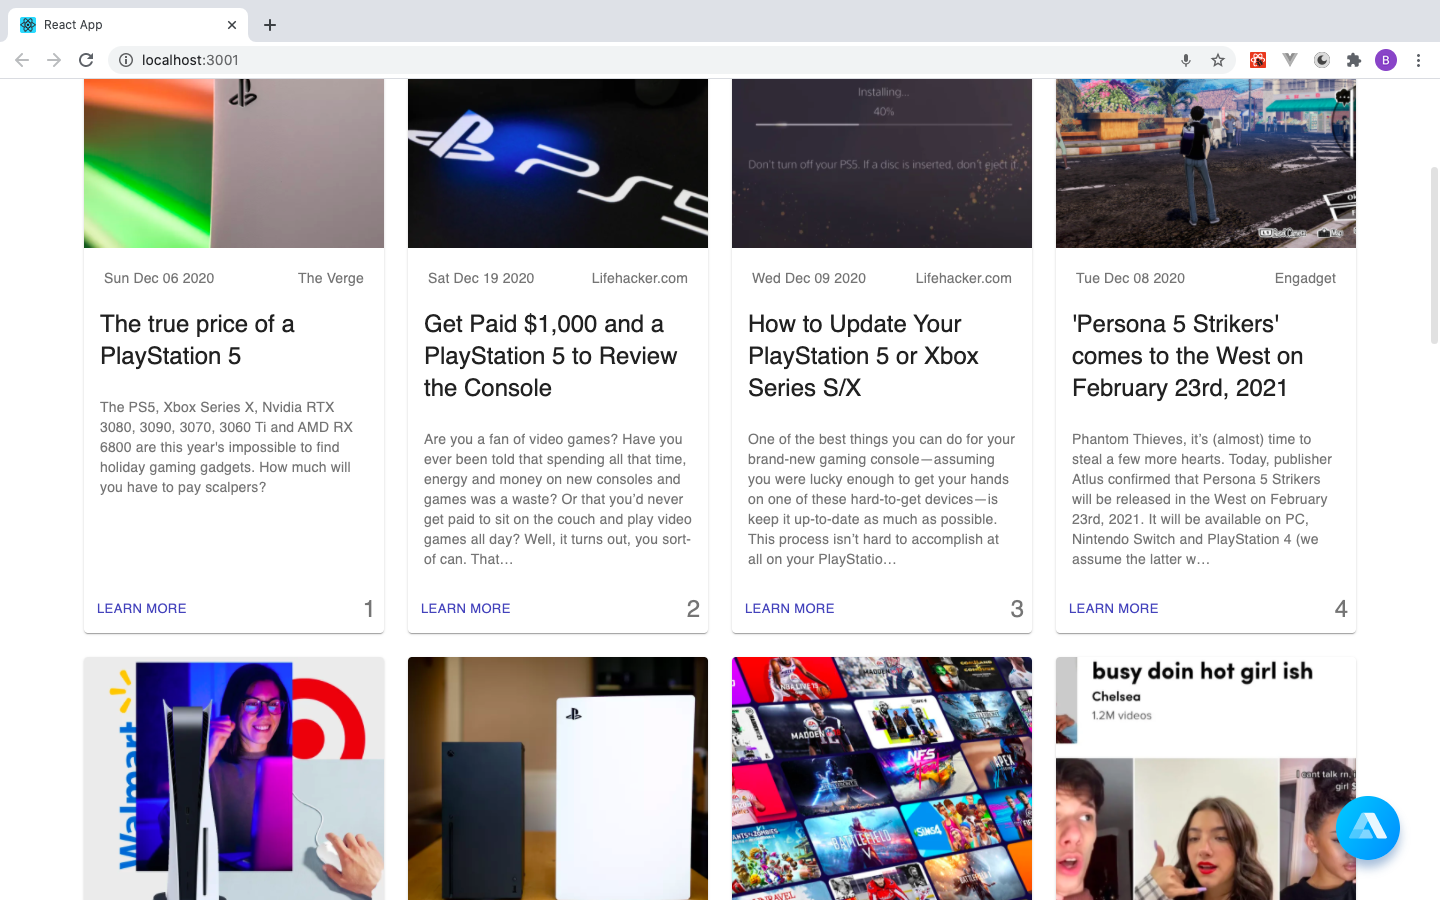The height and width of the screenshot is (900, 1440).
Task: Click the EA games collage image
Action: pyautogui.click(x=882, y=778)
